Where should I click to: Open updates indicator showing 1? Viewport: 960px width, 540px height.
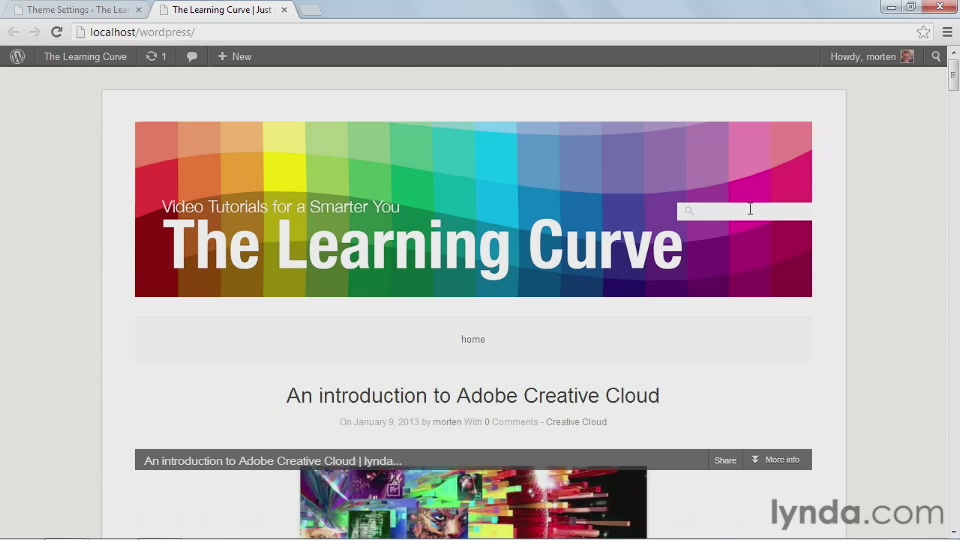156,56
